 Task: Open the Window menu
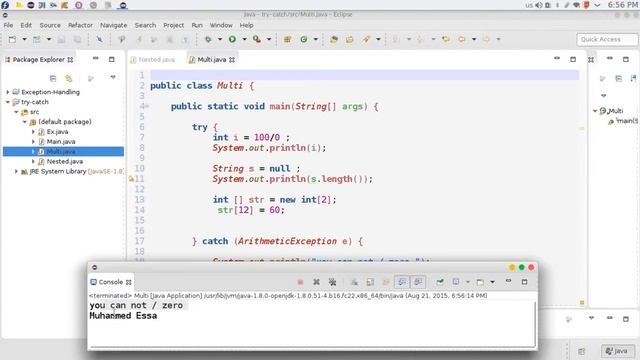(x=221, y=25)
